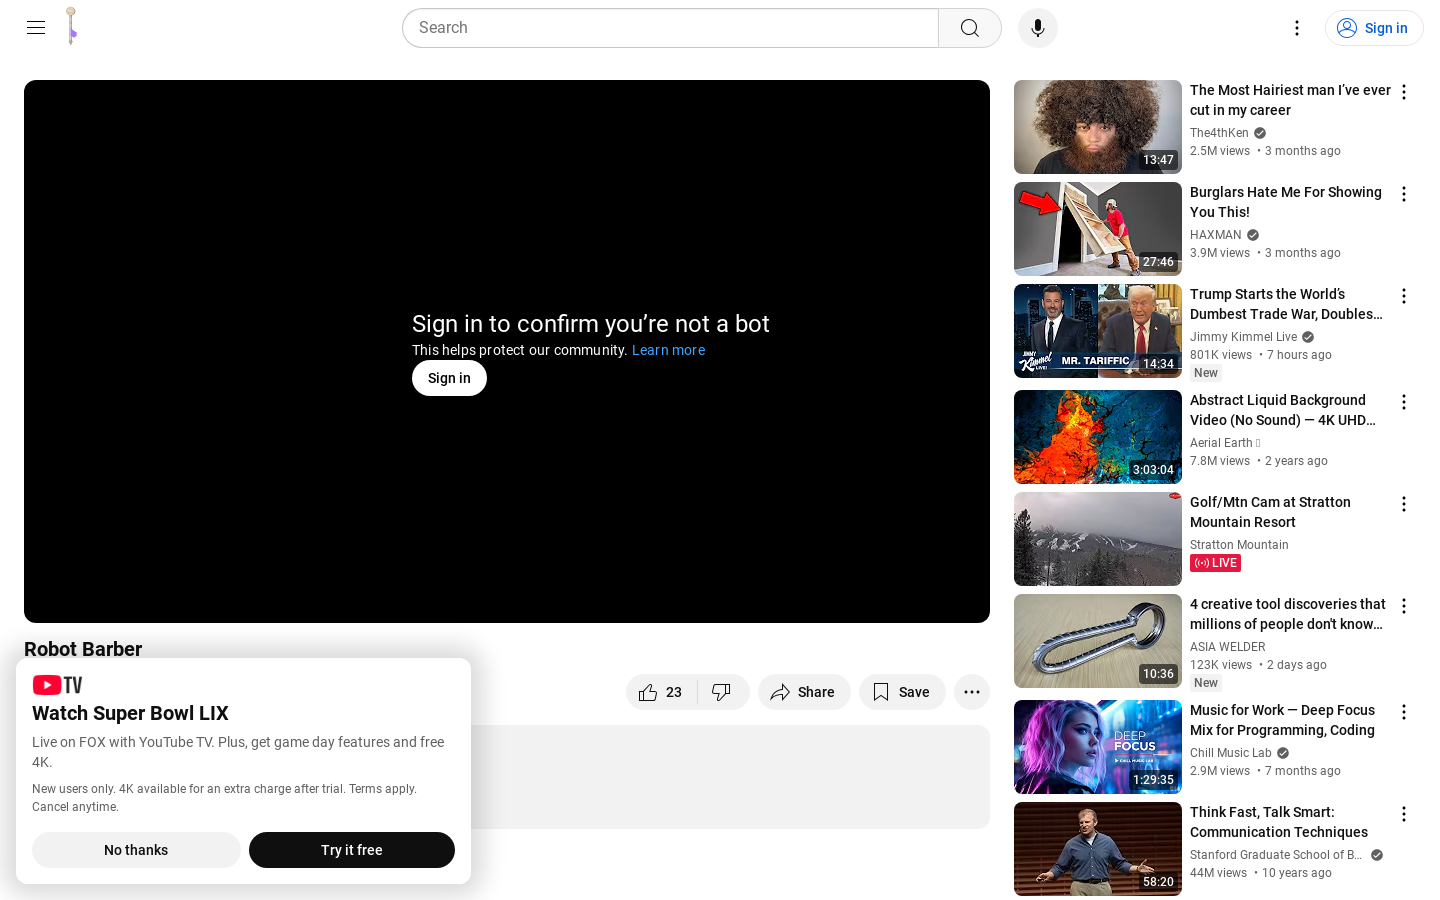Screen dimensions: 1440x900
Task: Open the Learn more link
Action: tap(669, 350)
